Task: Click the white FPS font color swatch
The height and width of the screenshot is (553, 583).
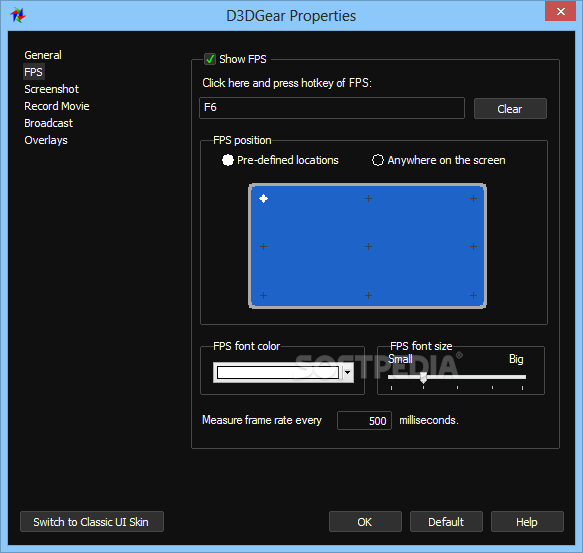Action: [278, 372]
